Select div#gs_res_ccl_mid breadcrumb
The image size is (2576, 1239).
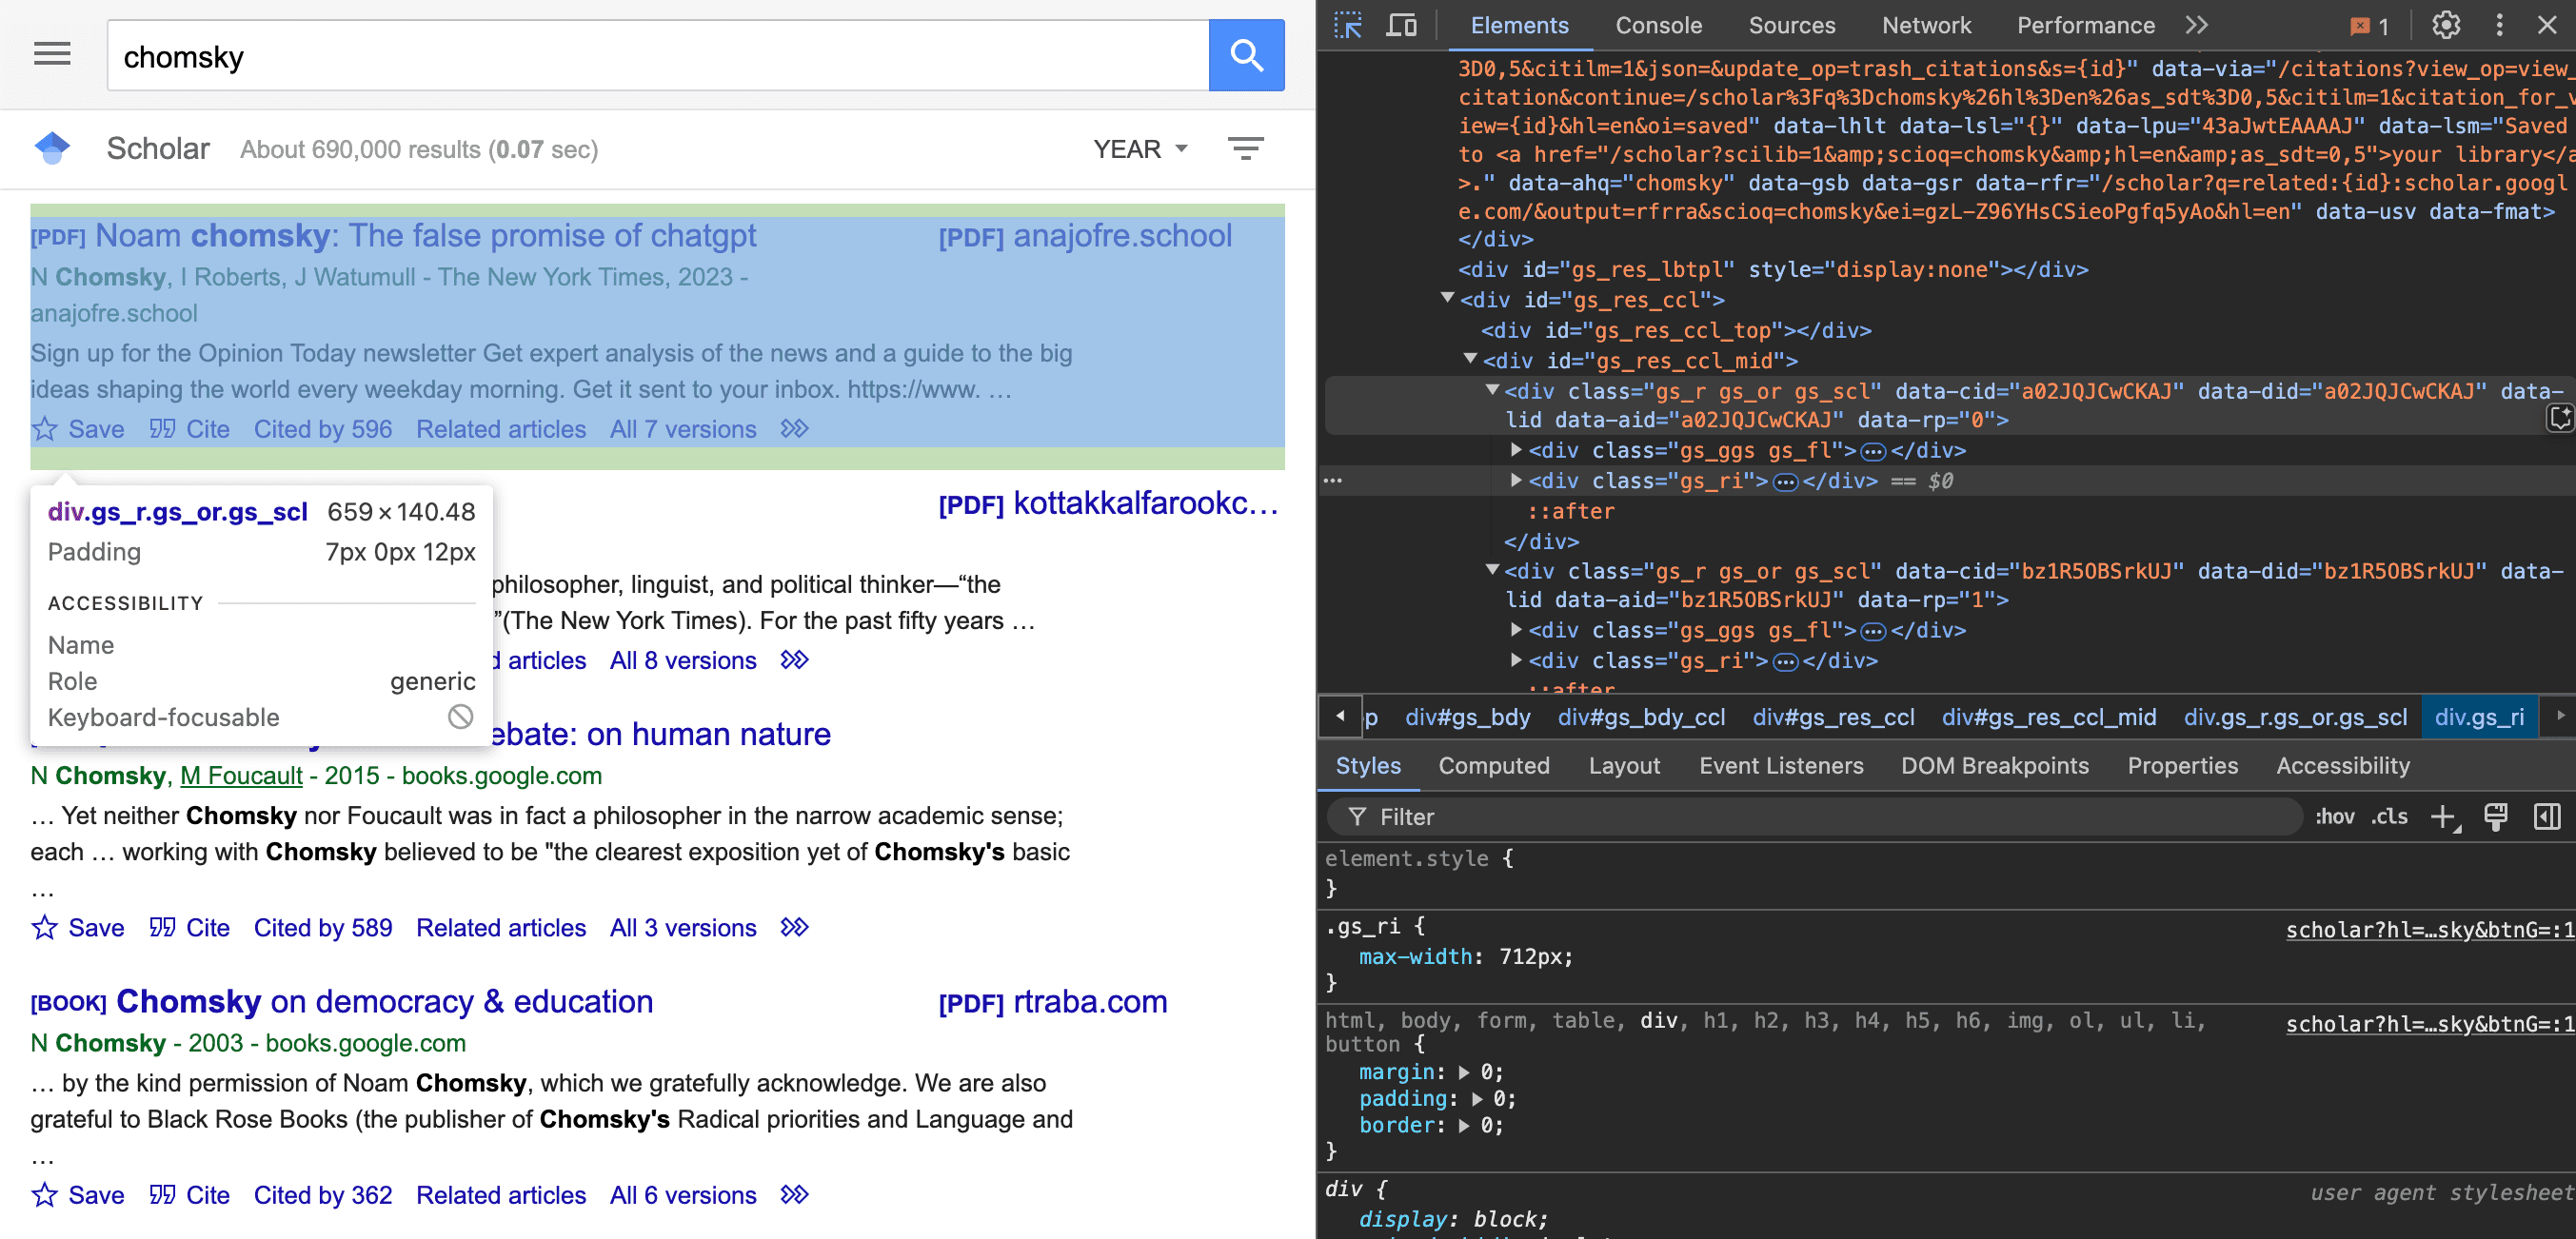(x=2048, y=717)
